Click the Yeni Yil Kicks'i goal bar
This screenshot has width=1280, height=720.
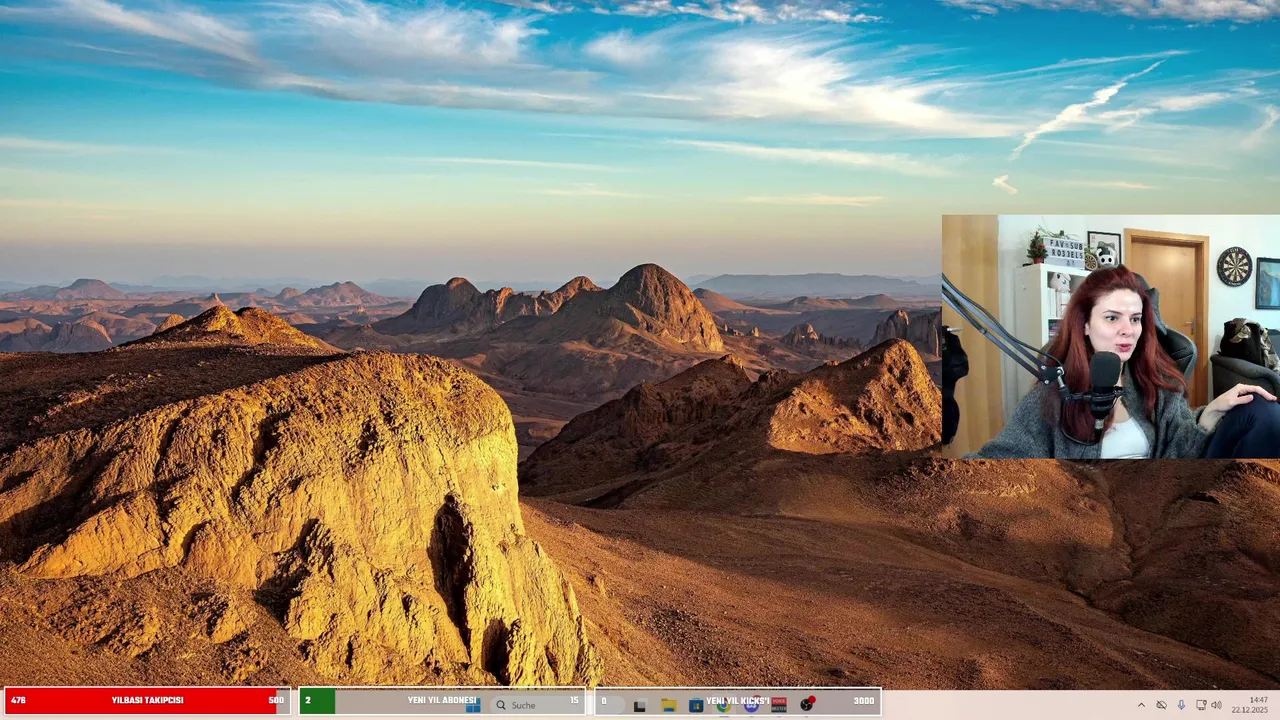738,700
